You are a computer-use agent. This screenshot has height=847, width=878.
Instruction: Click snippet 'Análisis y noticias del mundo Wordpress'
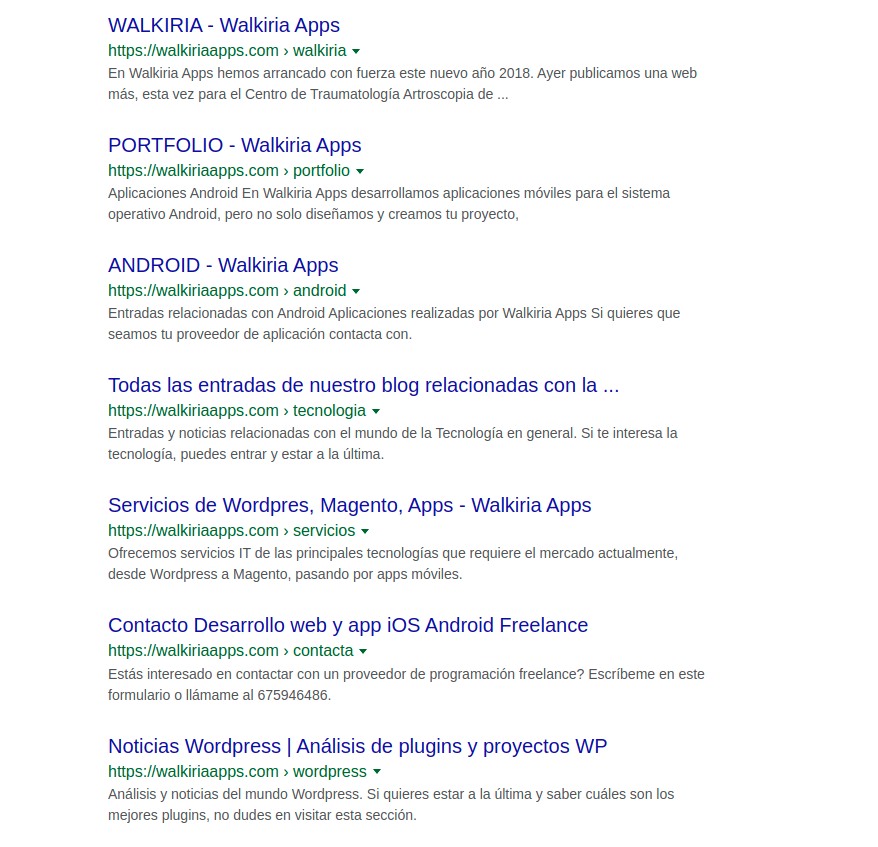[391, 804]
